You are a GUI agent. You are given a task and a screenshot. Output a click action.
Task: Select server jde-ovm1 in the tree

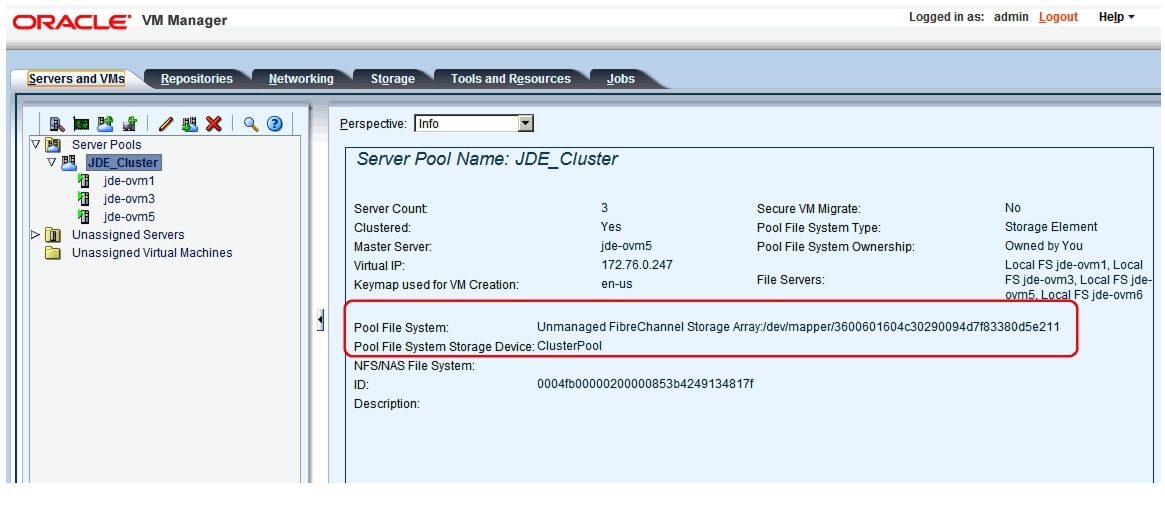coord(129,181)
